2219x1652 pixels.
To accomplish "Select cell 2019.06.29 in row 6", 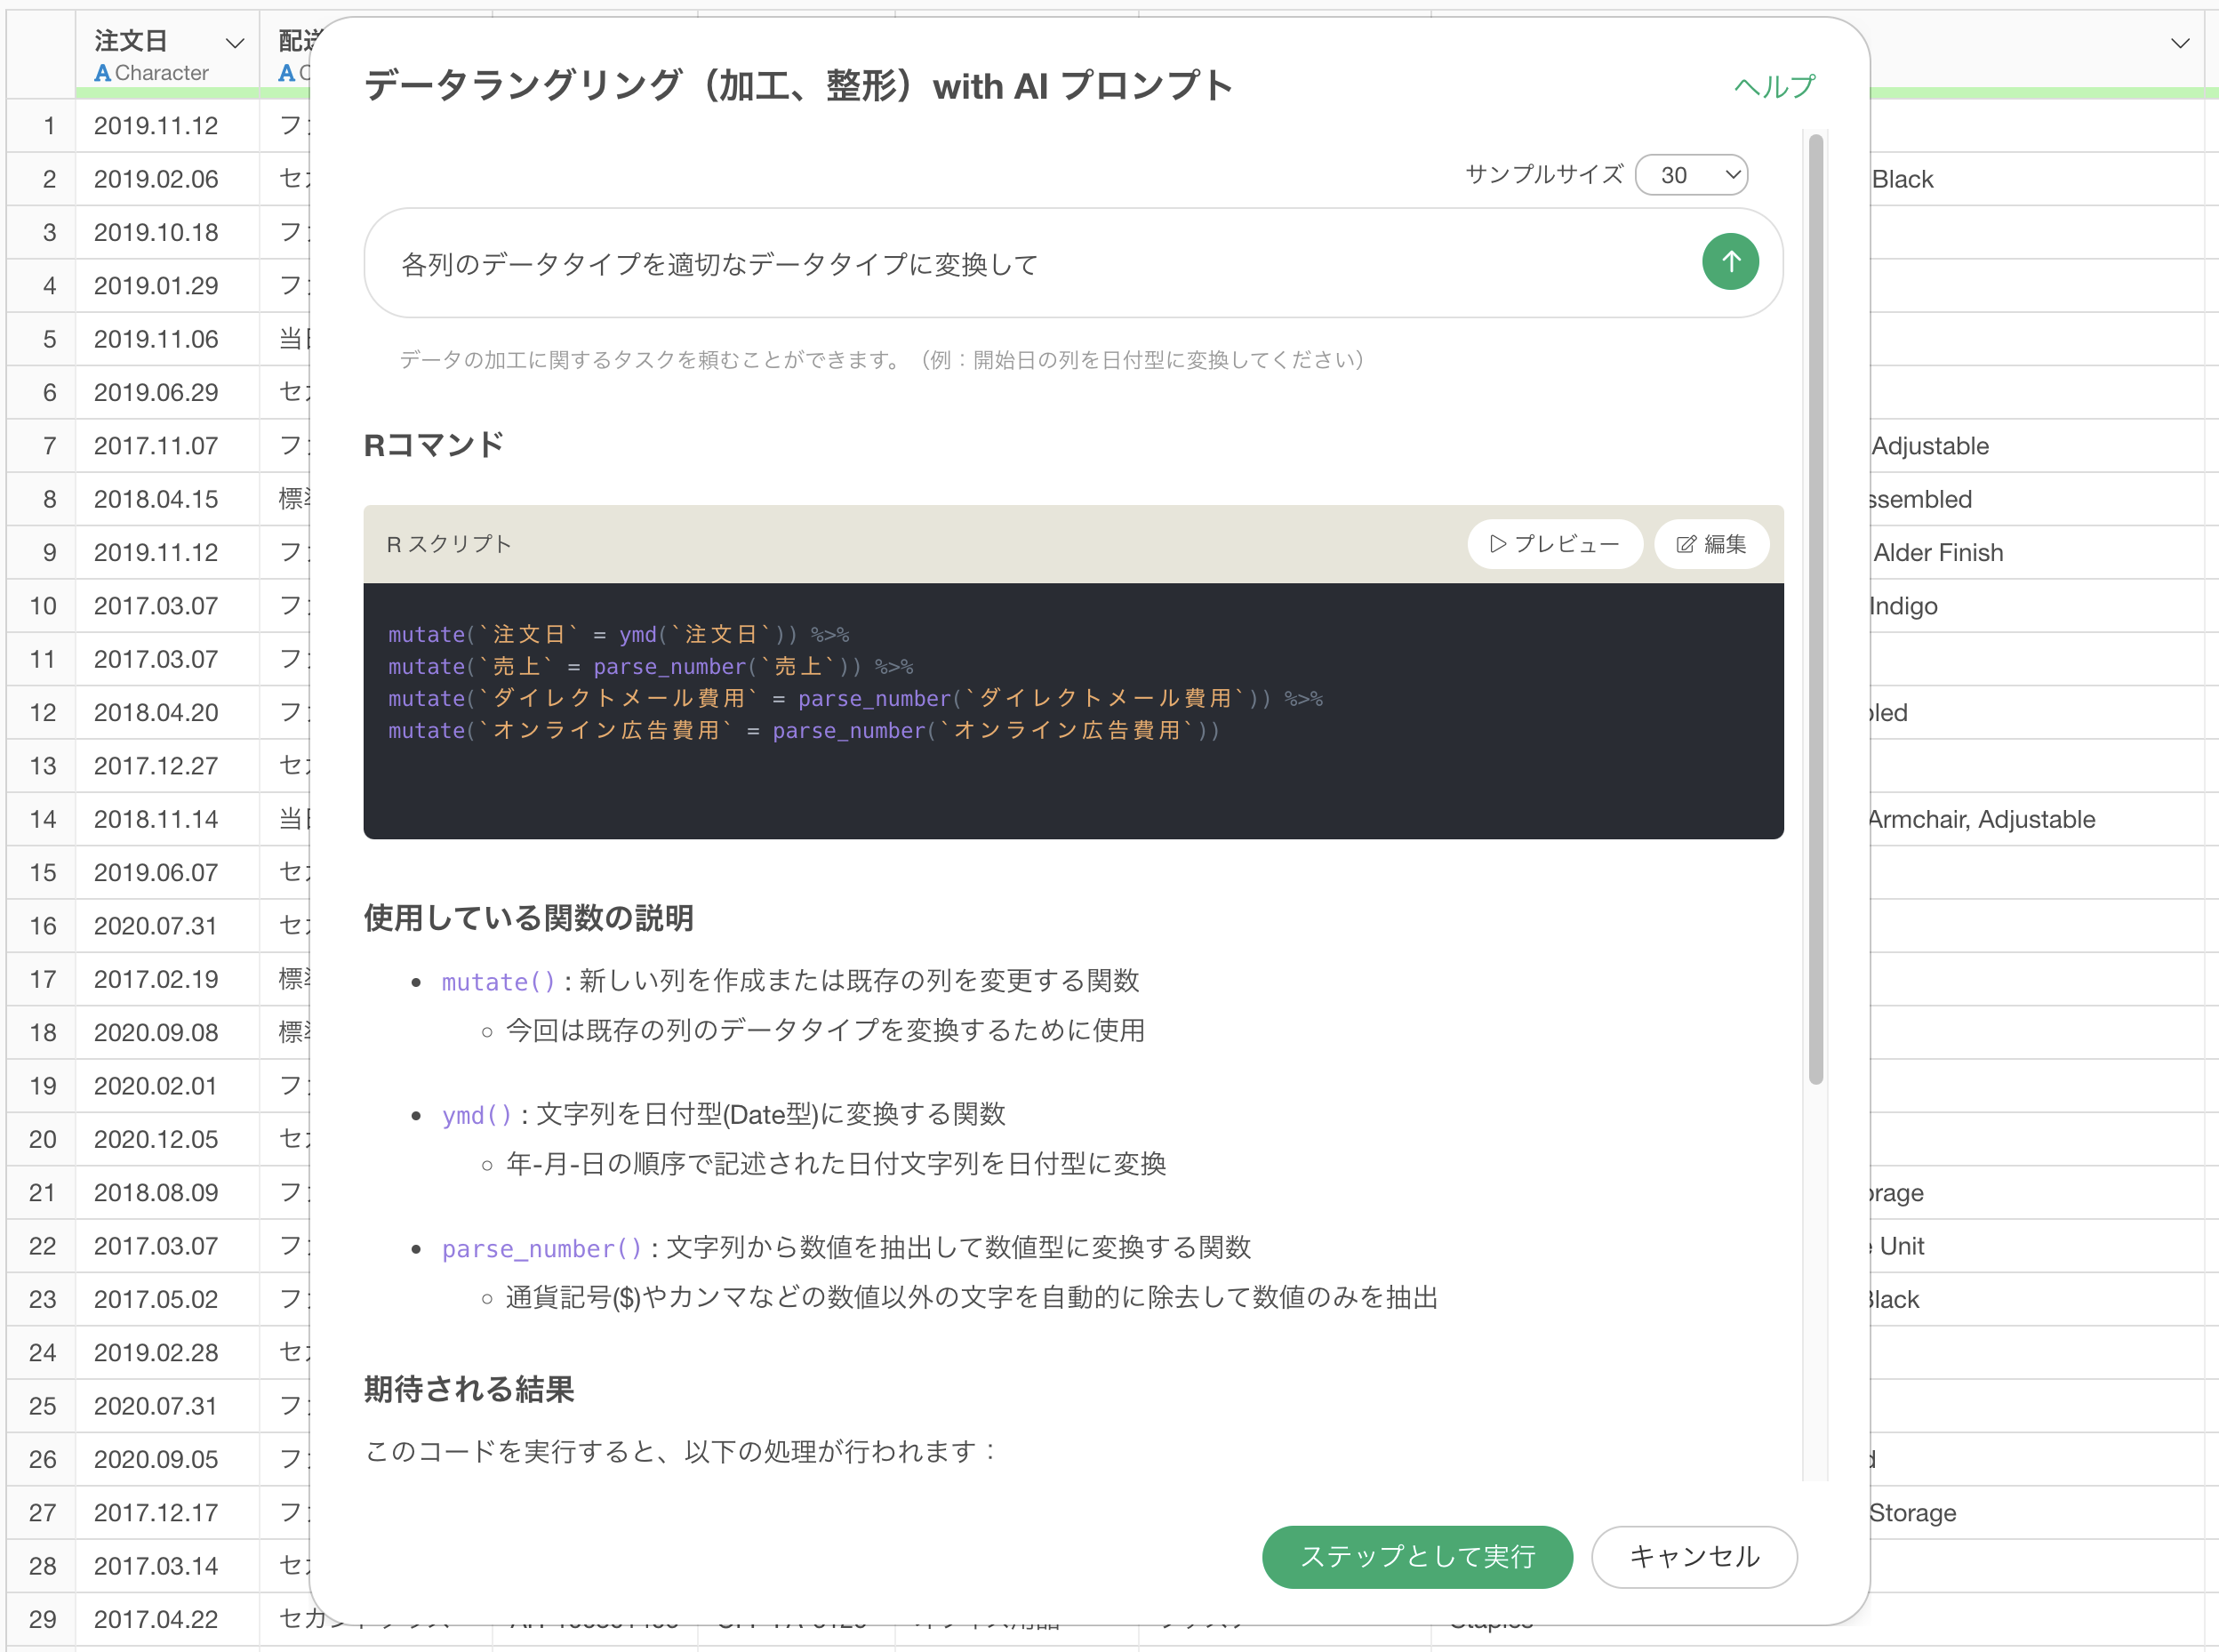I will pyautogui.click(x=167, y=392).
